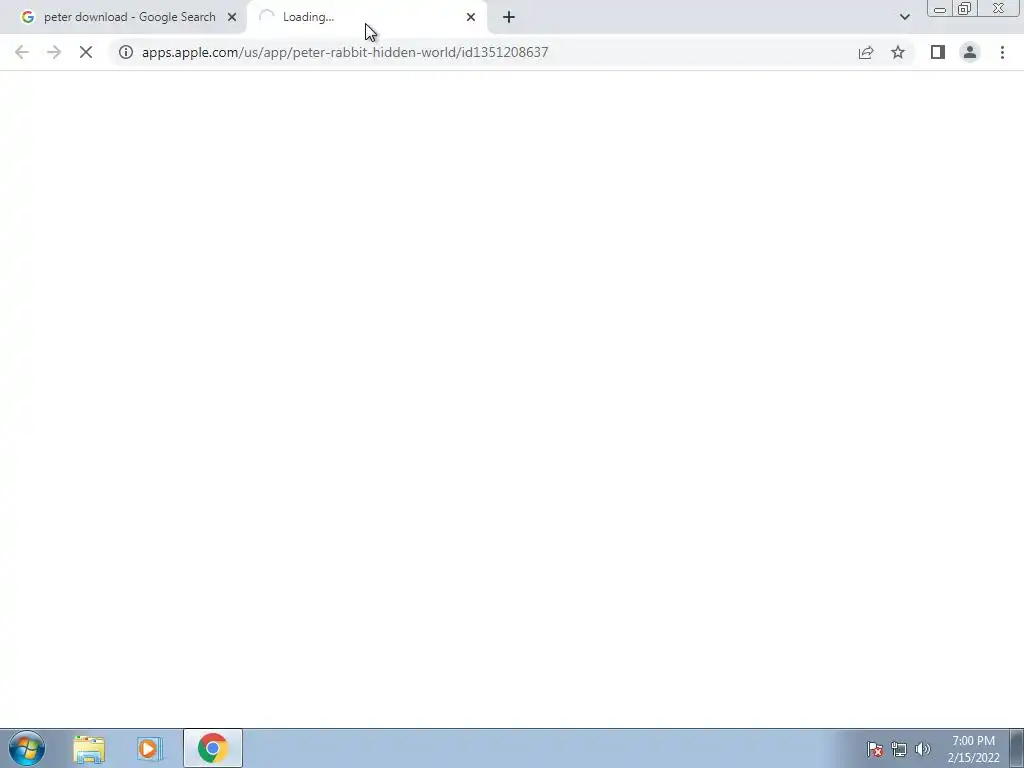Bookmark this tab with star icon
The width and height of the screenshot is (1024, 768).
click(x=898, y=52)
